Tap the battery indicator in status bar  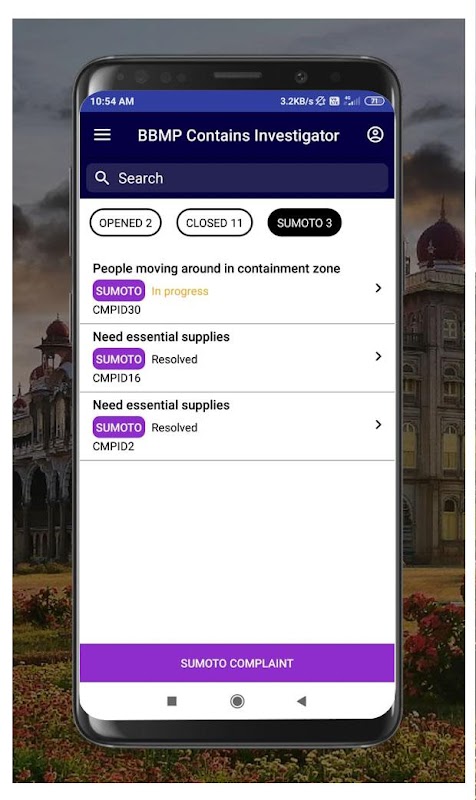pyautogui.click(x=374, y=101)
